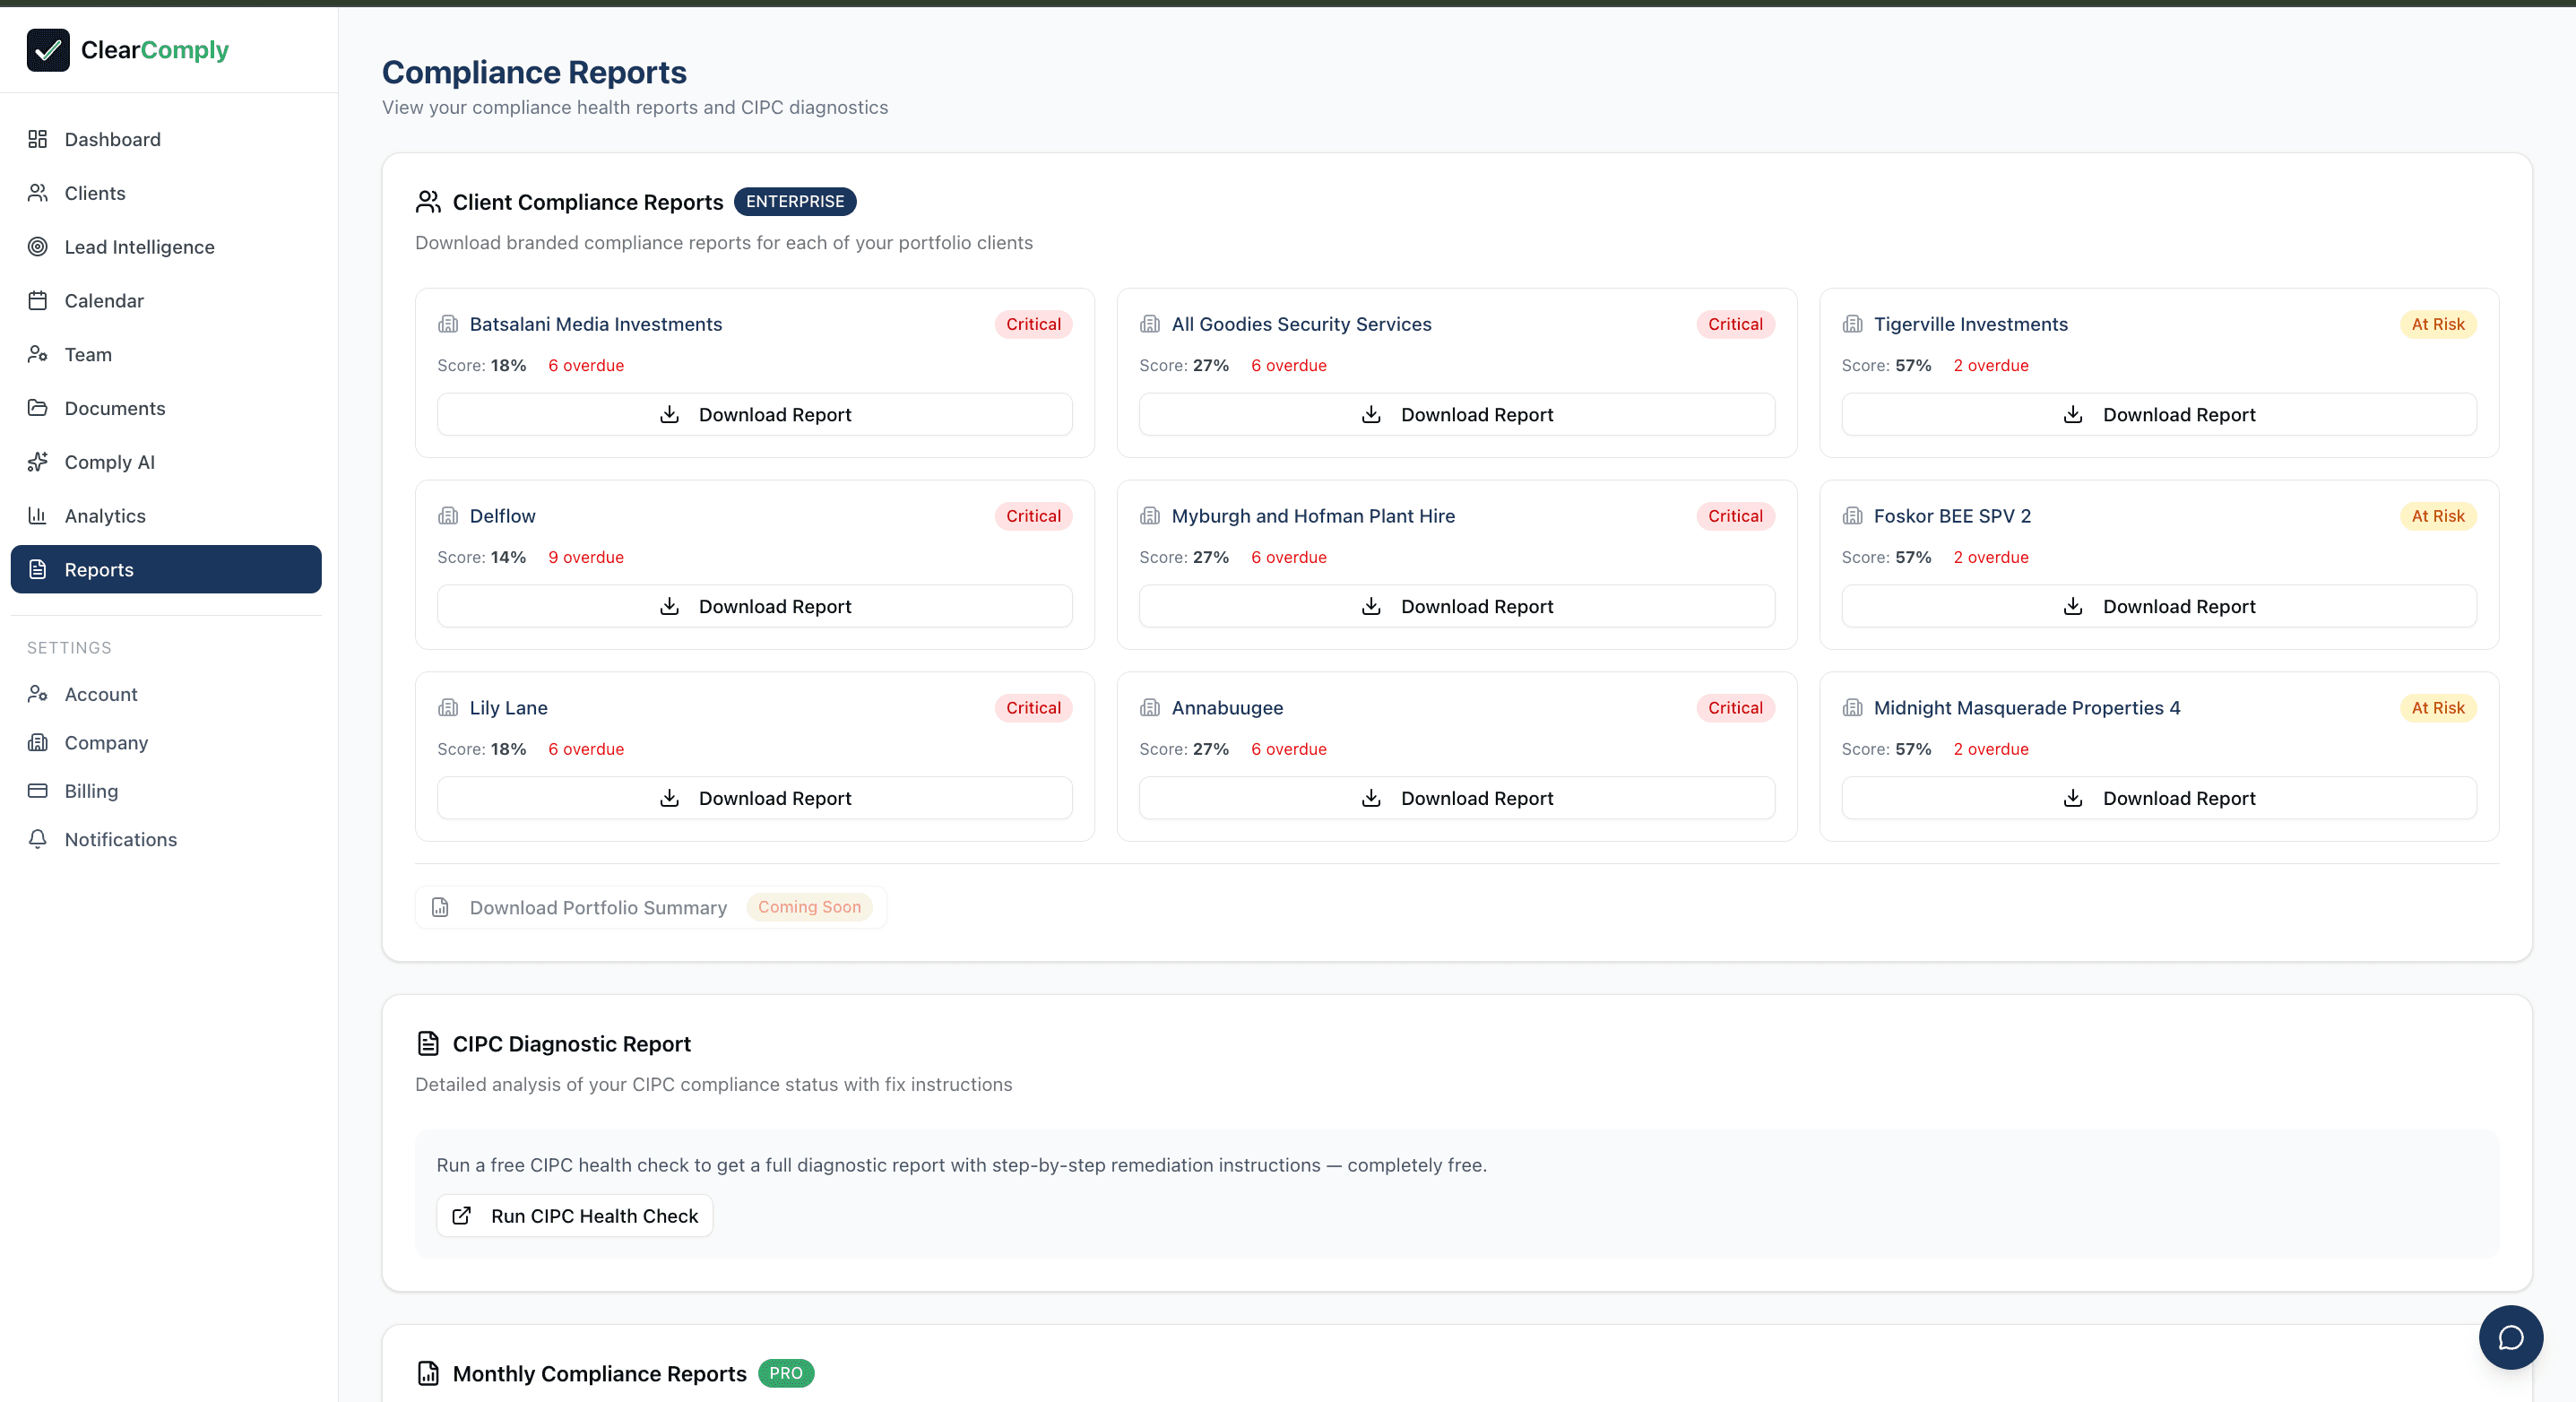The width and height of the screenshot is (2576, 1402).
Task: Download the Annabuugee report
Action: (x=1457, y=799)
